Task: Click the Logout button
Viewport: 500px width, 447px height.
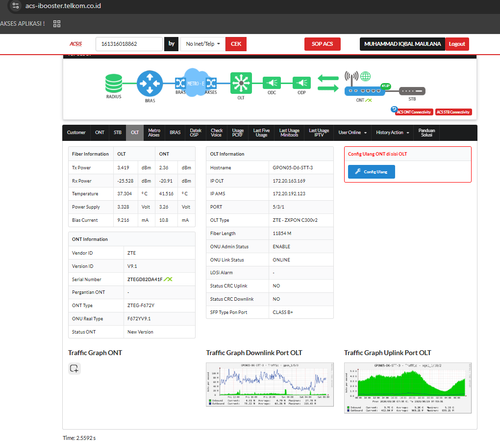Action: [457, 44]
